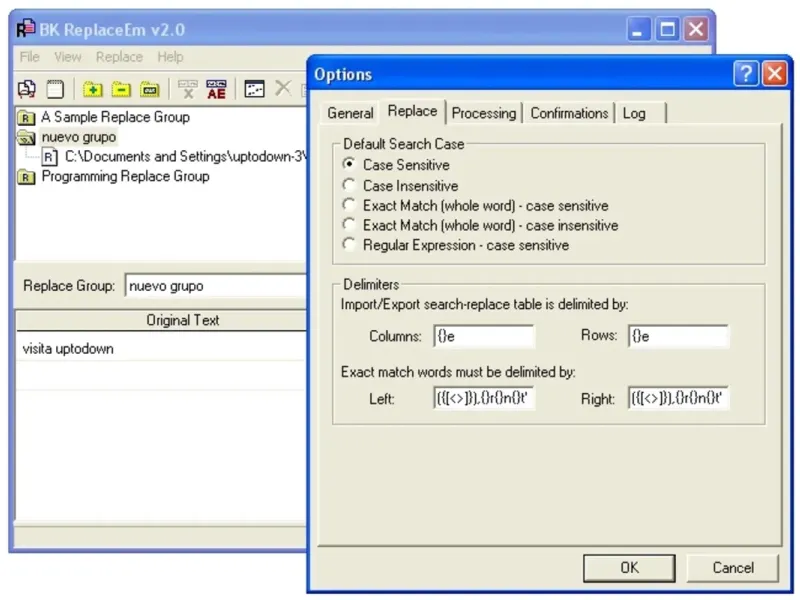Close the BK ReplaceEm main window

click(696, 29)
